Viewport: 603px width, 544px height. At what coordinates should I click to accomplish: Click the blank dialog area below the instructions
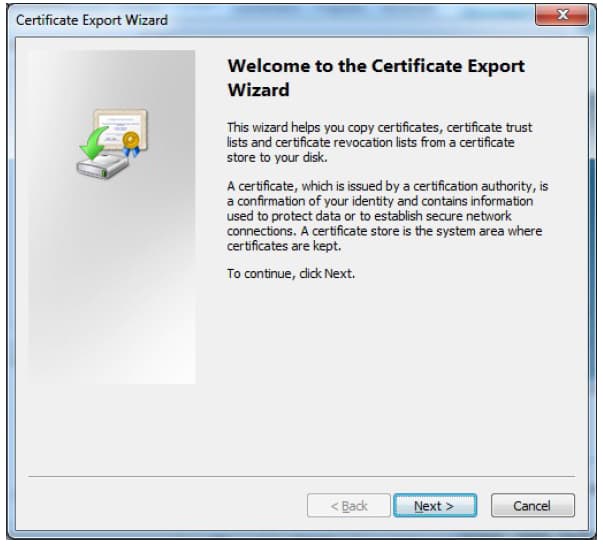pos(390,380)
